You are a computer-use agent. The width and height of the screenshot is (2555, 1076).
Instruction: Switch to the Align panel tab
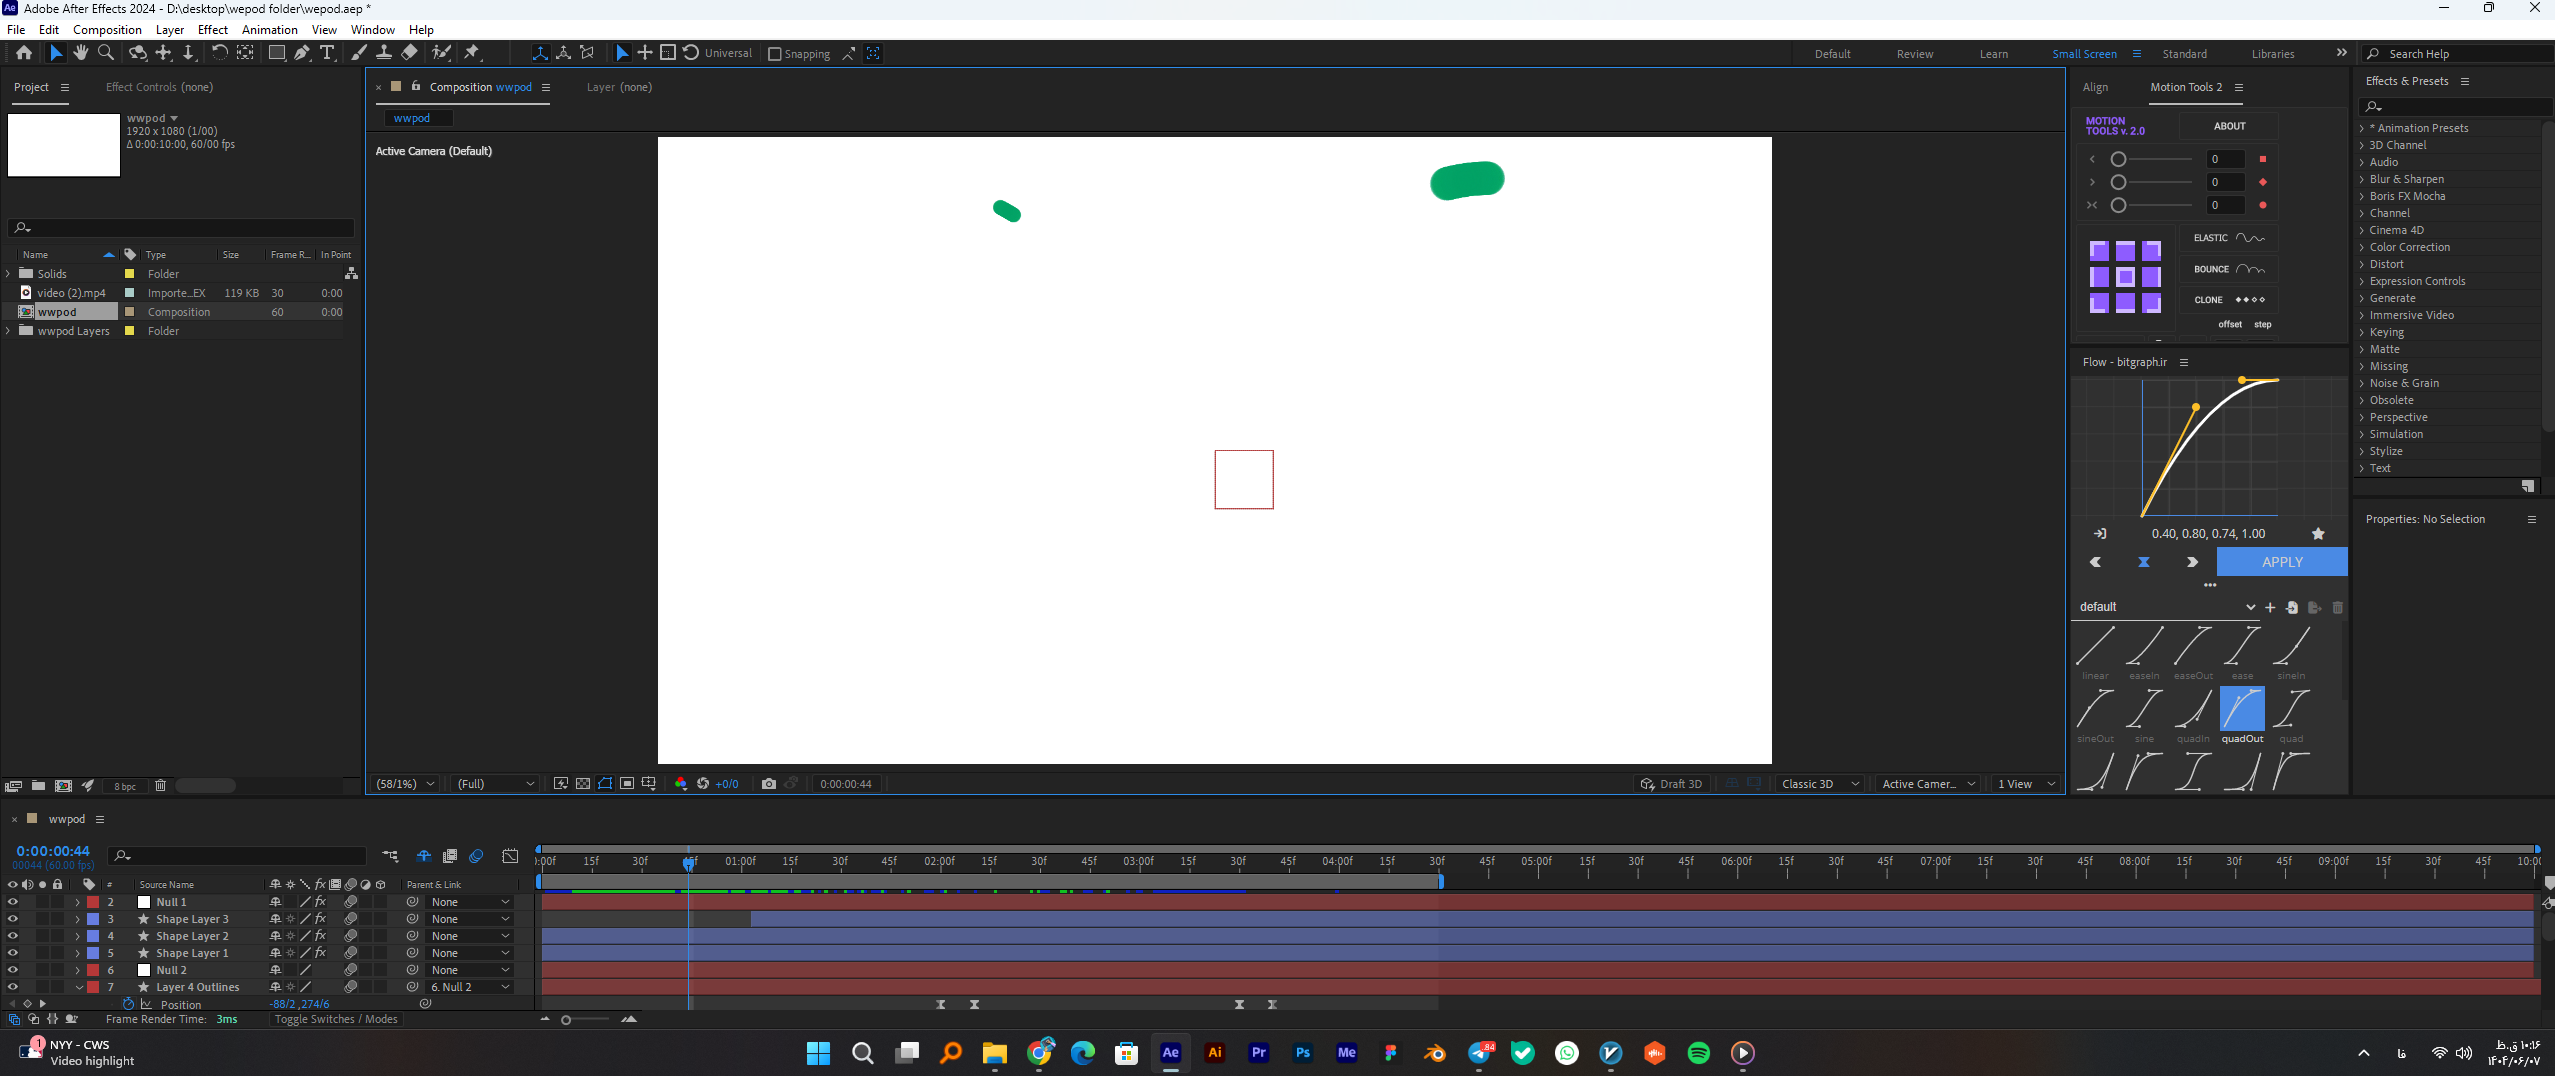tap(2095, 87)
